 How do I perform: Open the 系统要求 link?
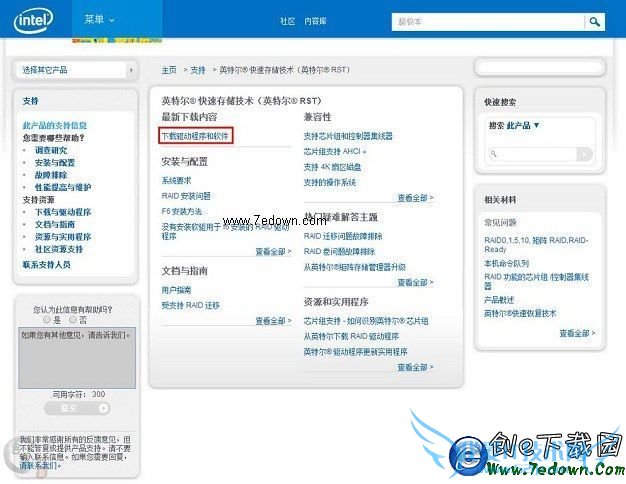[176, 181]
